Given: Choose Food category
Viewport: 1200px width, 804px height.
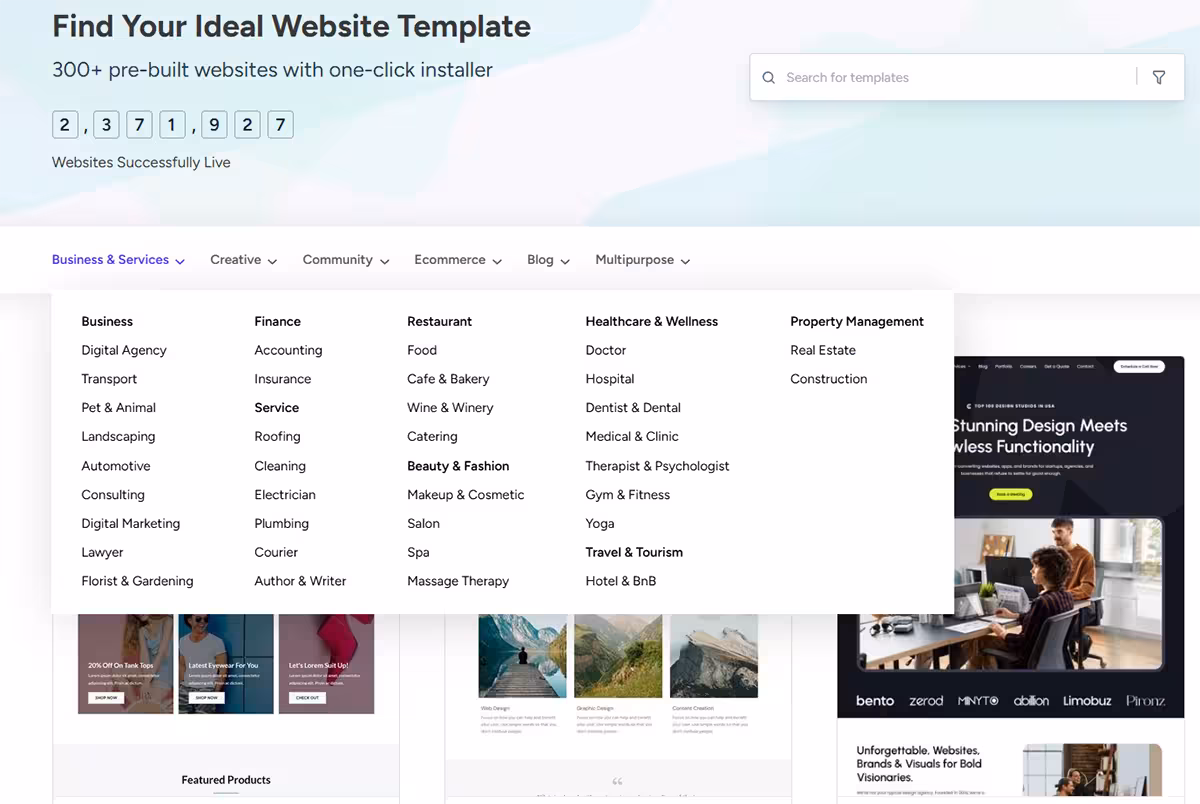Looking at the screenshot, I should [422, 350].
